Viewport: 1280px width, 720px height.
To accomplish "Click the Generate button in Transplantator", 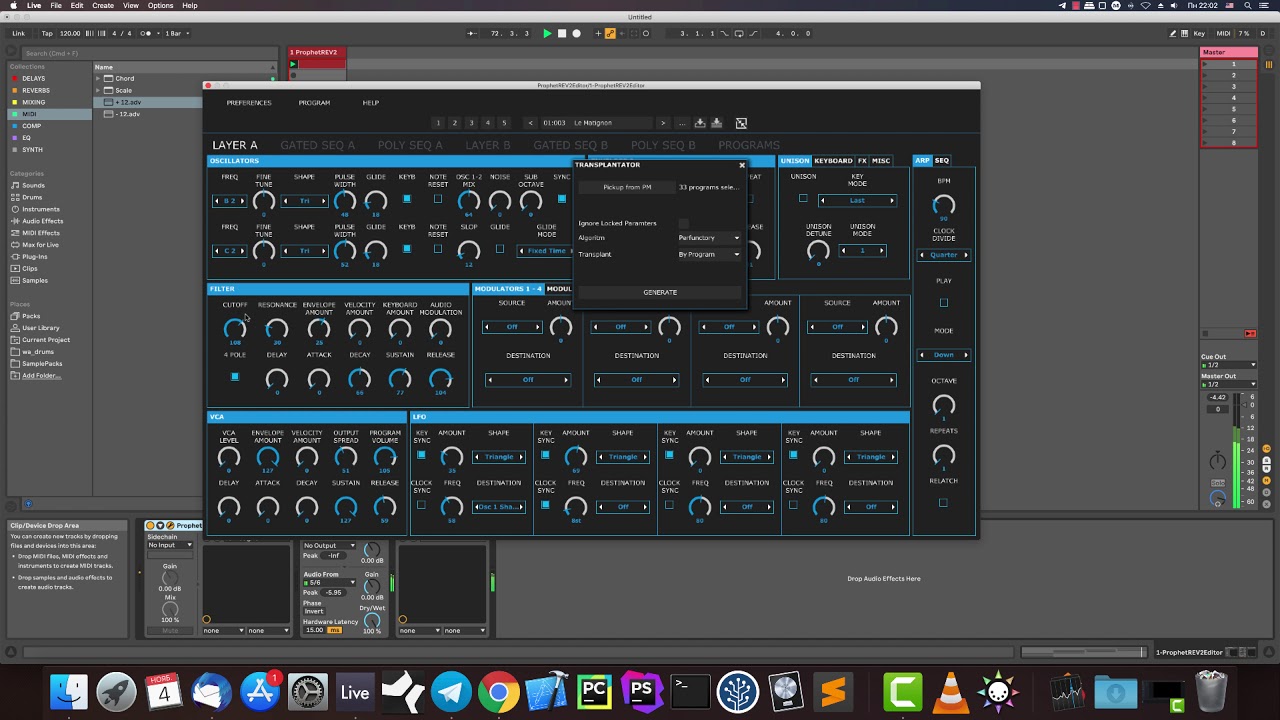I will pyautogui.click(x=660, y=292).
